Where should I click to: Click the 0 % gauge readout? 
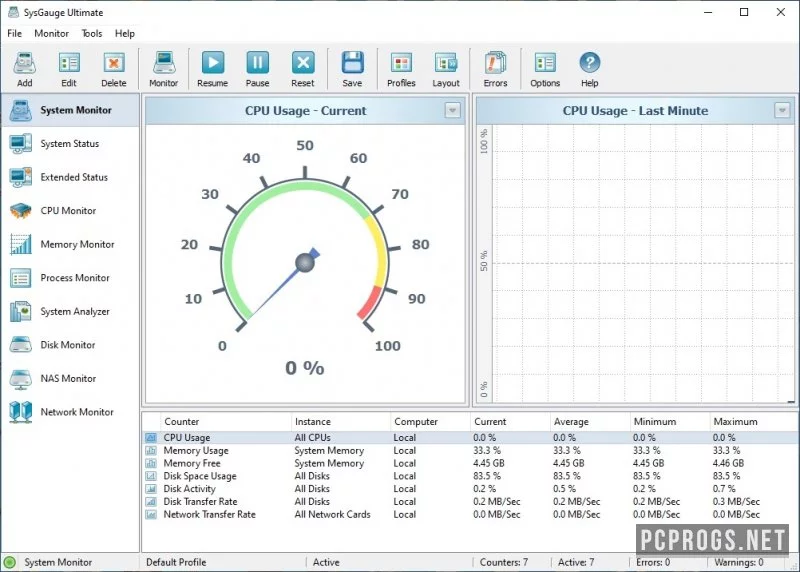tap(305, 368)
